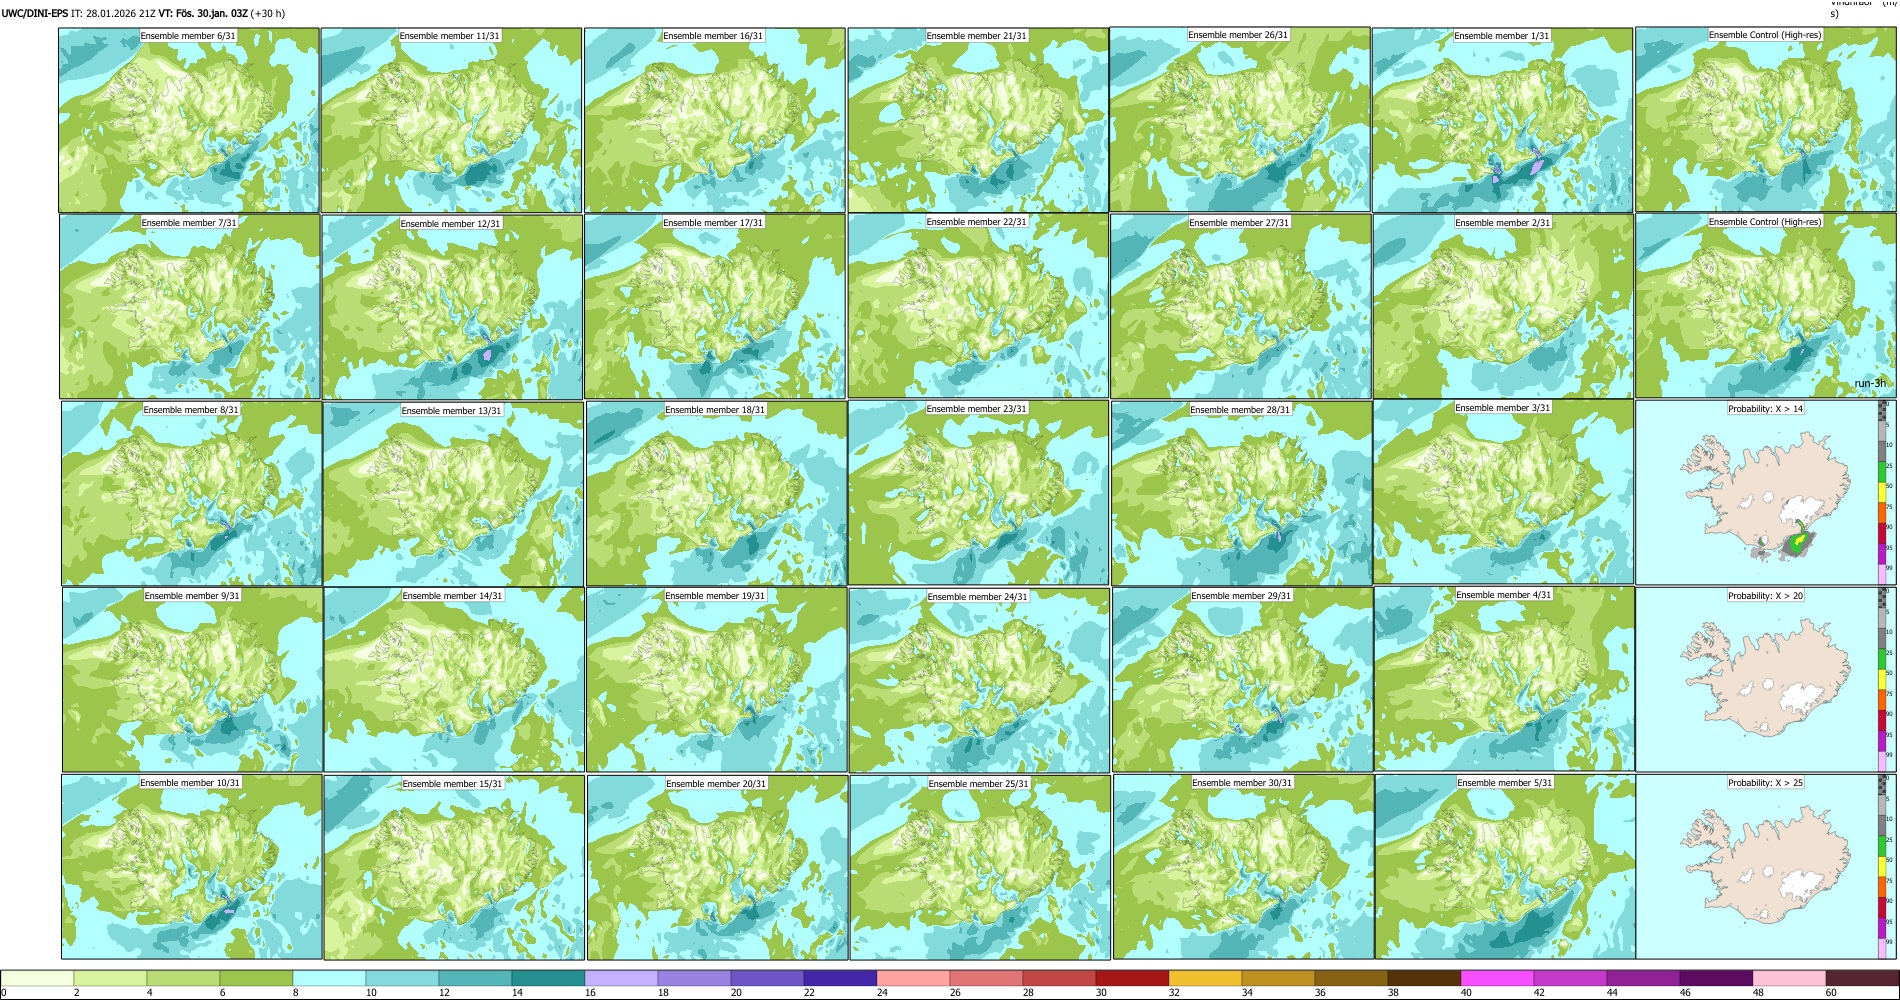Viewport: 1900px width, 1000px height.
Task: Click the 'Ensemble member 25/31' label
Action: [x=979, y=784]
